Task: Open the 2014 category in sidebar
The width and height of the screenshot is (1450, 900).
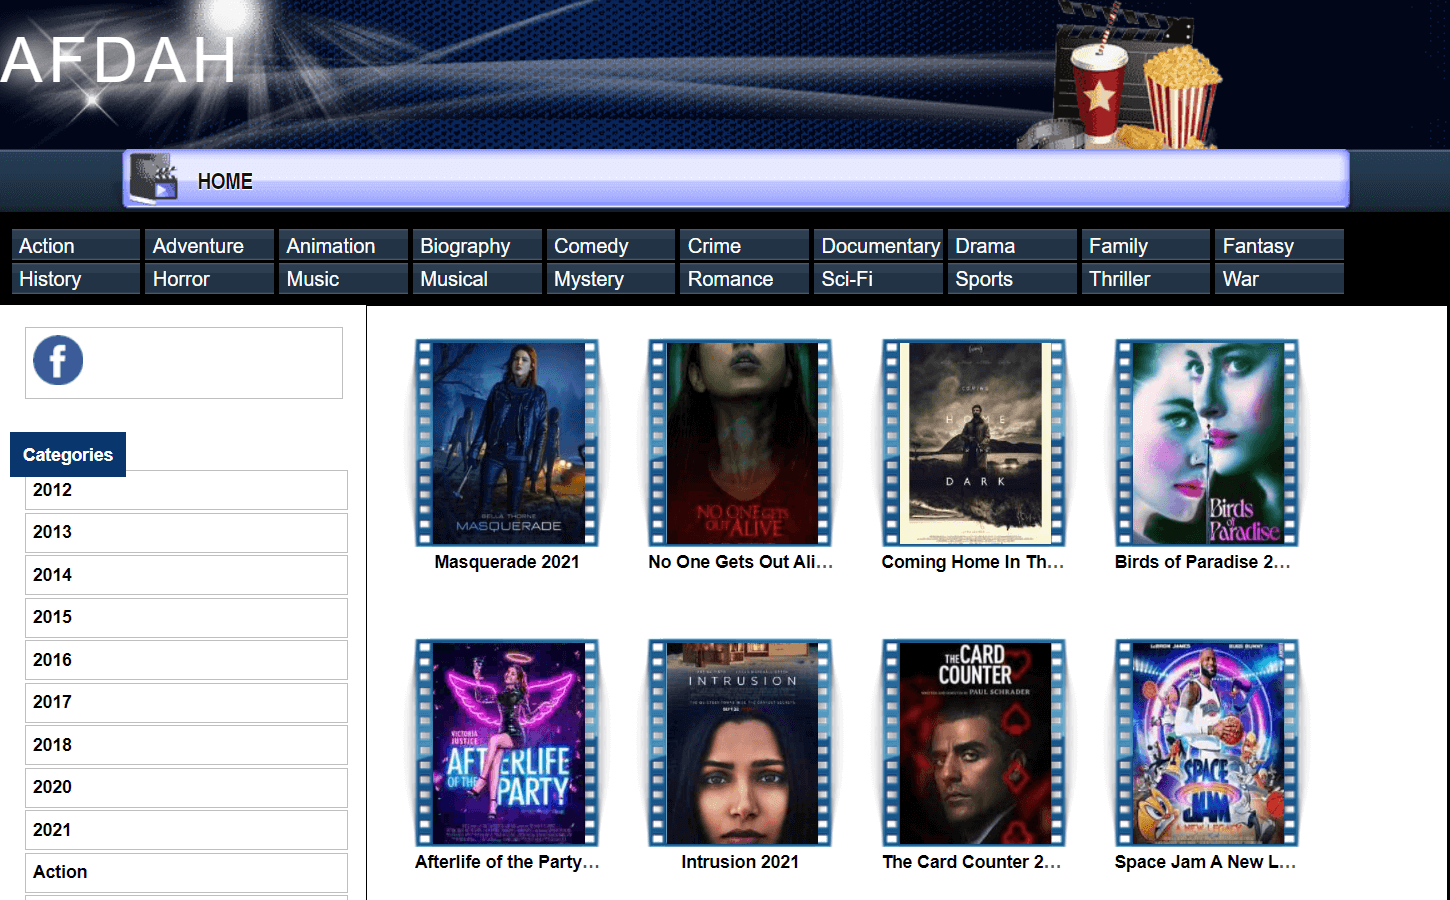Action: click(x=186, y=575)
